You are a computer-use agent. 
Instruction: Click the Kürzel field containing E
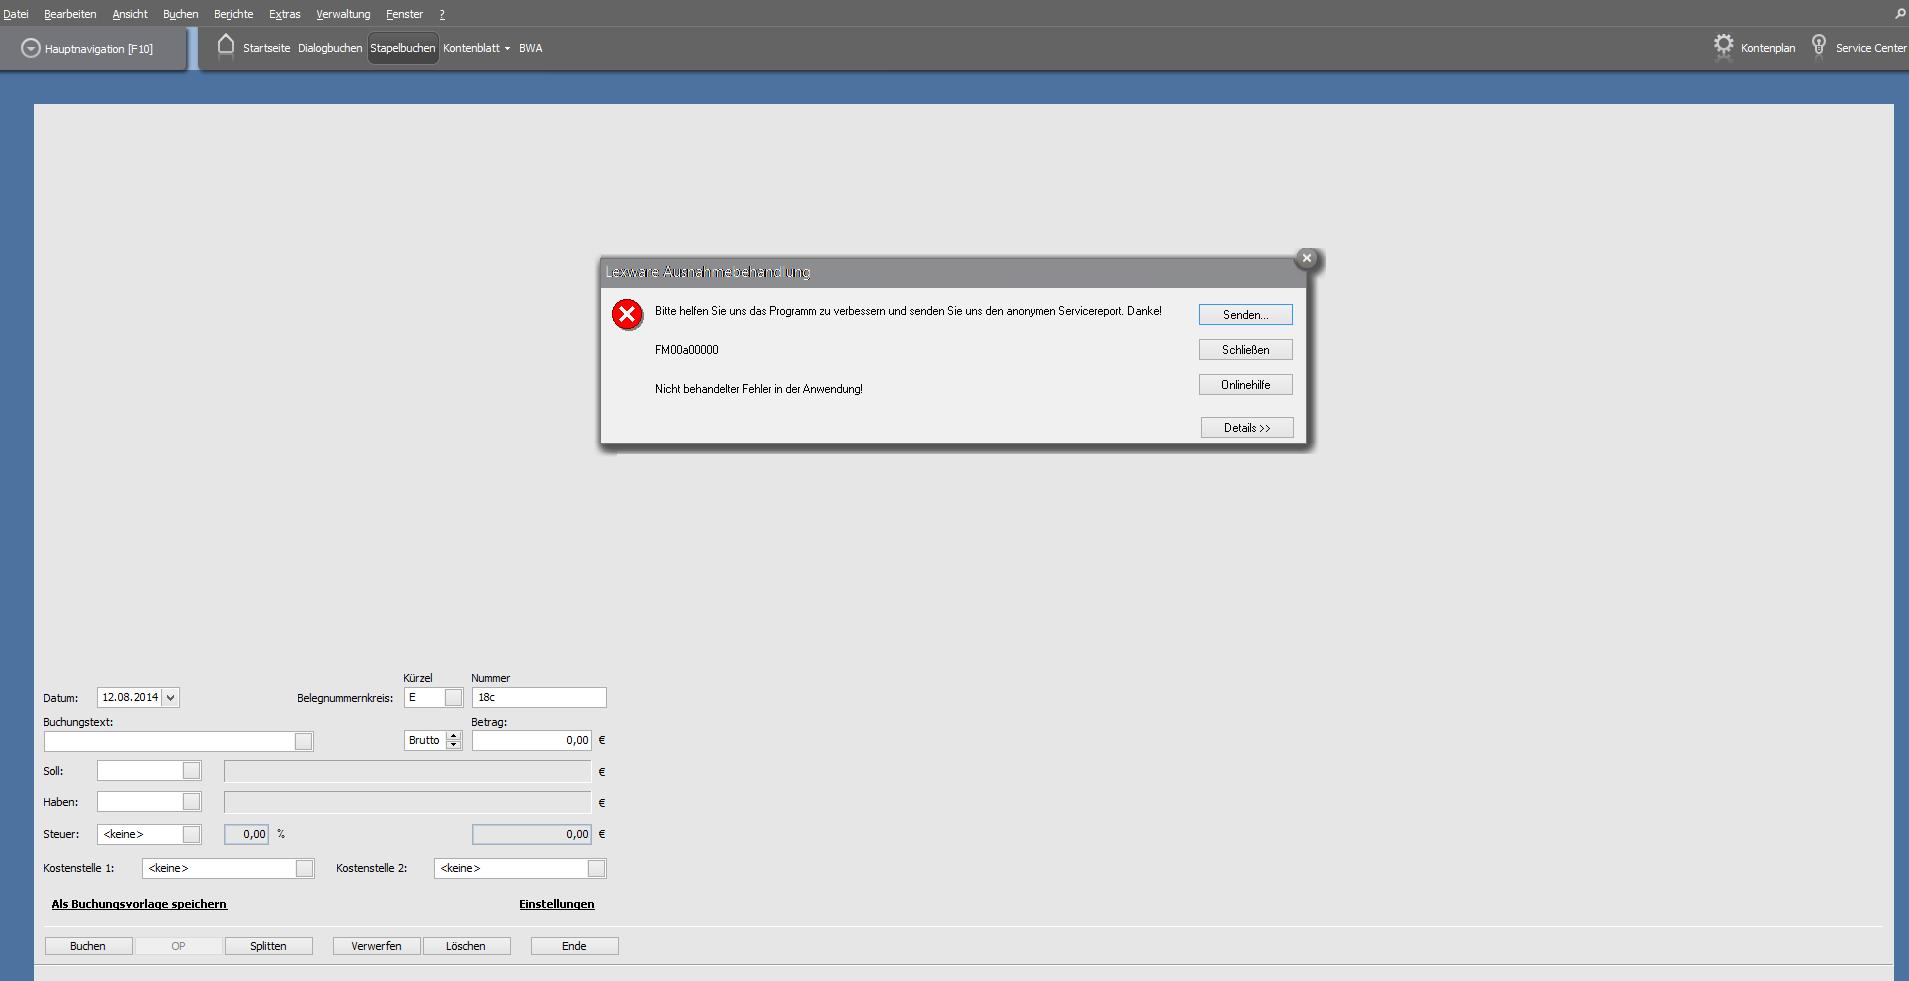(x=424, y=698)
